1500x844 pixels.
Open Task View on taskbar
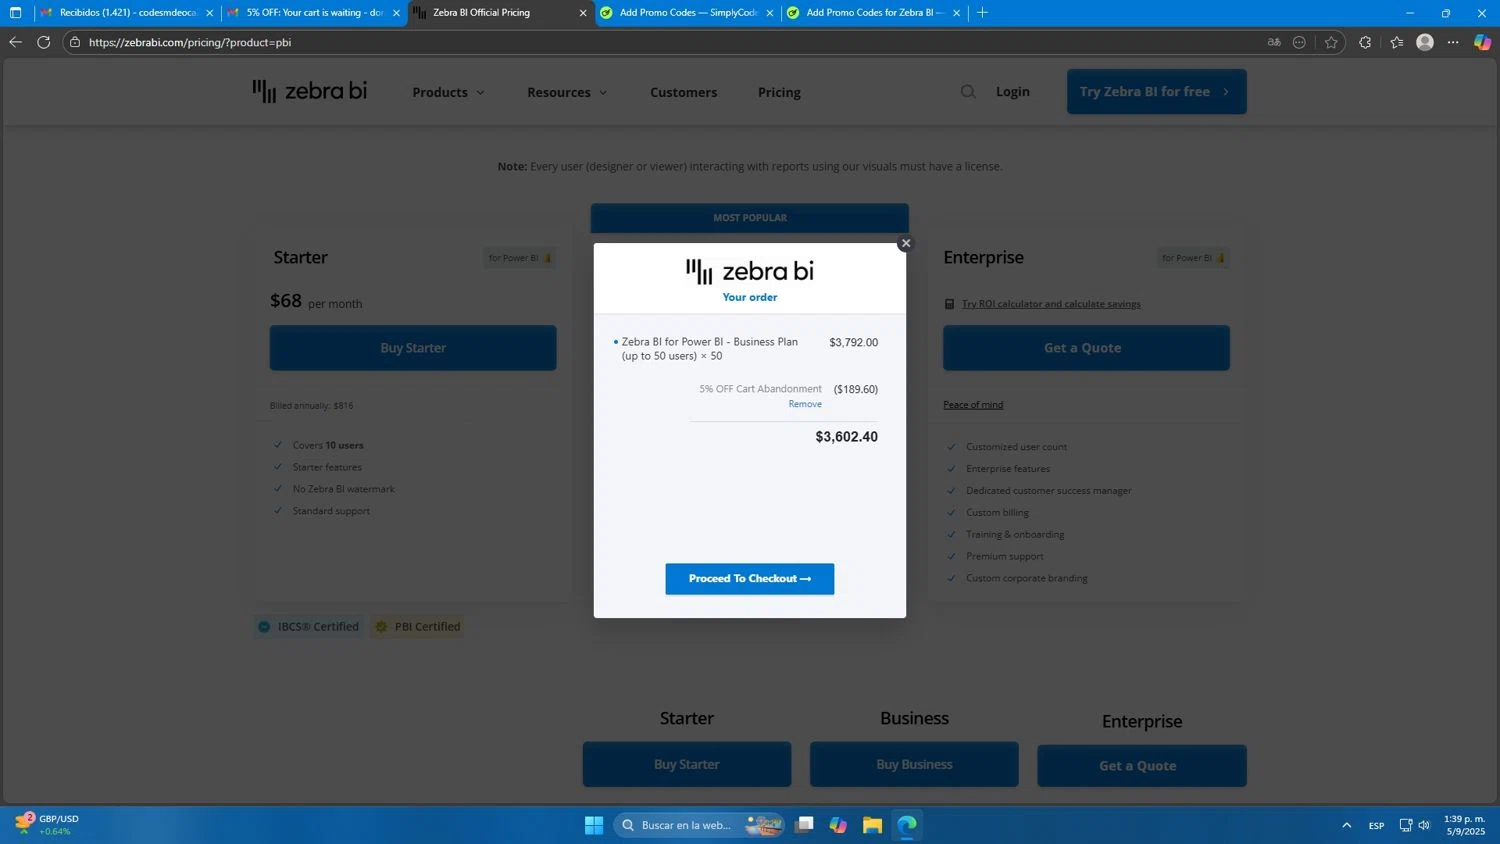(x=804, y=825)
